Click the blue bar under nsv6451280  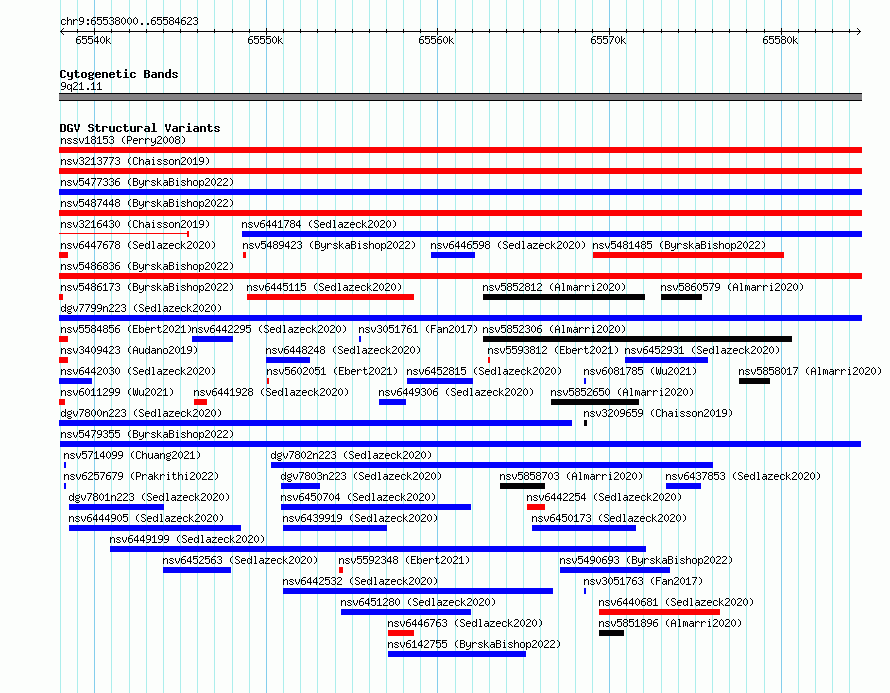pos(406,612)
